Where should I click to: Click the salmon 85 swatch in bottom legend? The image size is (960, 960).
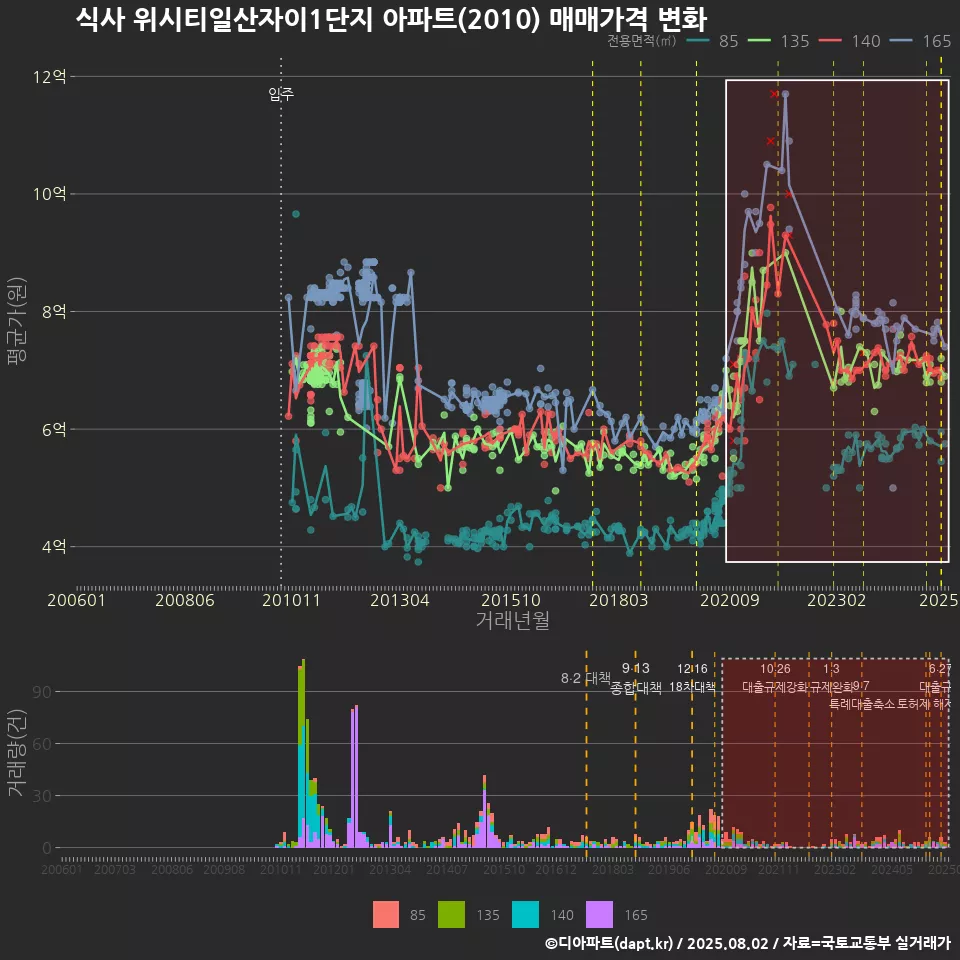[386, 915]
